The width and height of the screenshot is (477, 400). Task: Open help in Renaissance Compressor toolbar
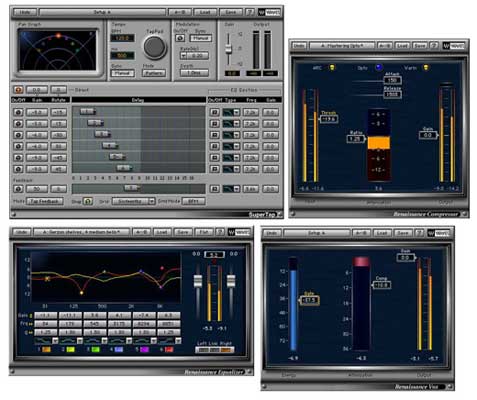click(434, 45)
